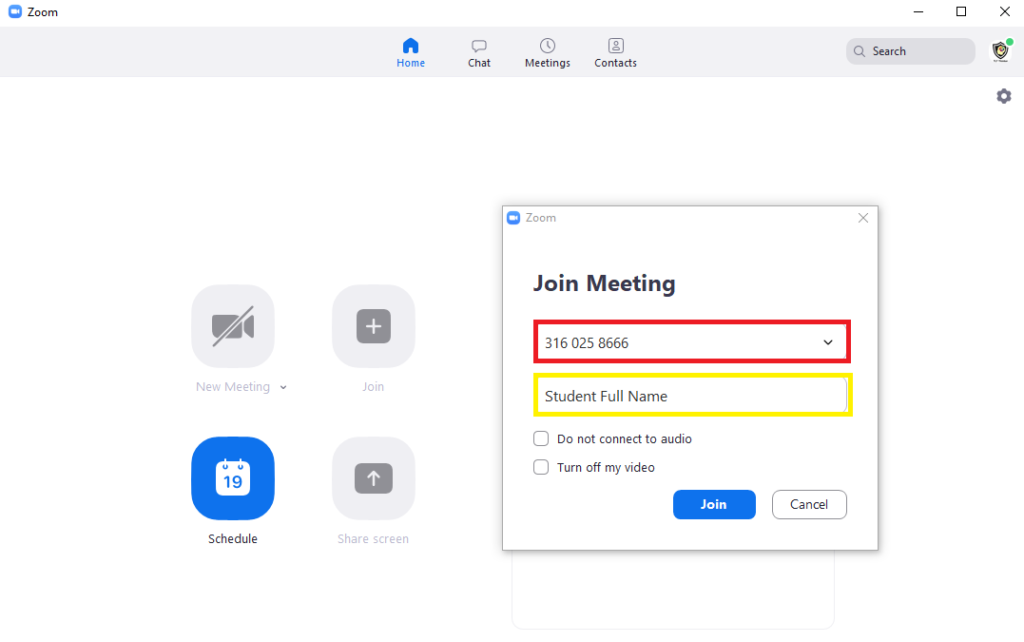Click the Join plus icon
The image size is (1024, 642).
point(373,326)
